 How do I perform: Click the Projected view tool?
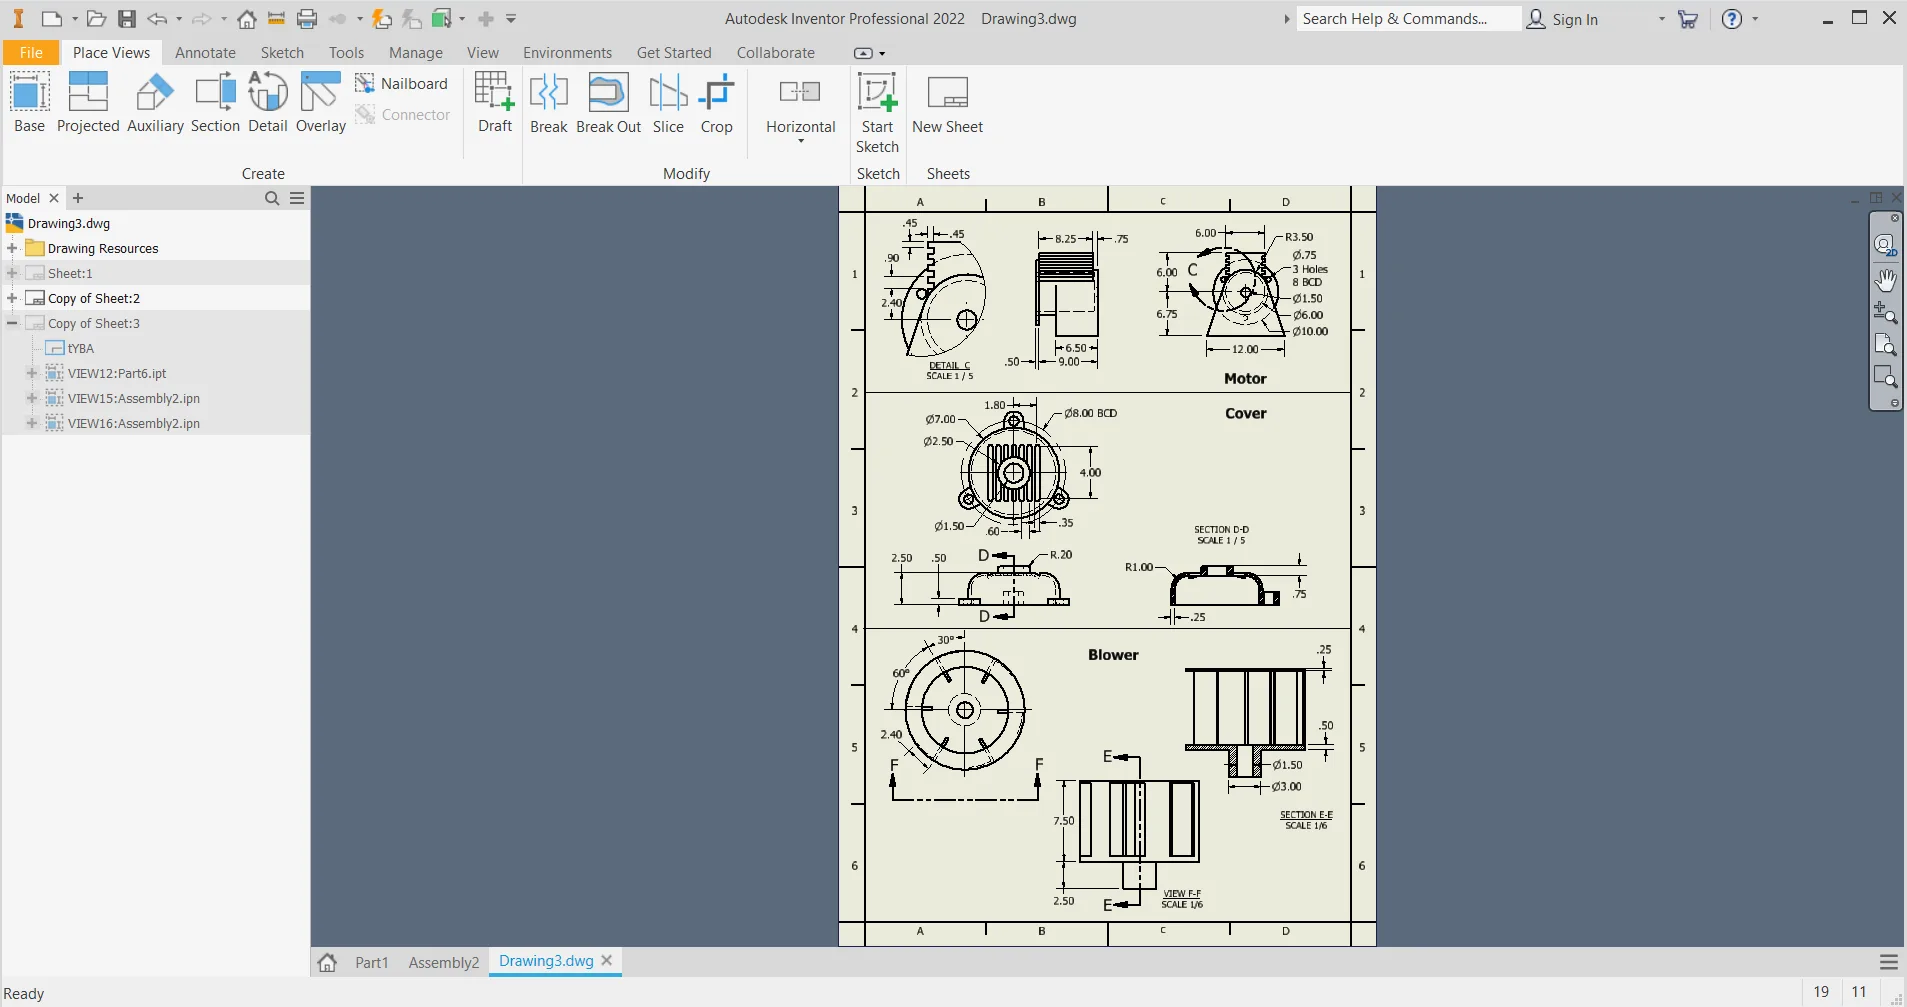pyautogui.click(x=88, y=102)
